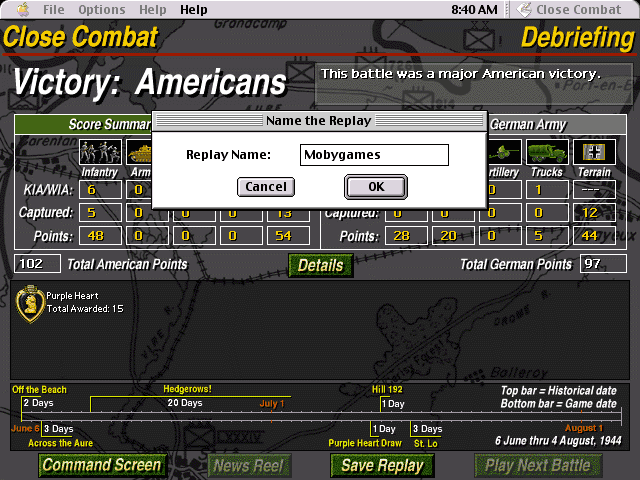Select German Points value 20
The width and height of the screenshot is (640, 480).
tap(453, 236)
